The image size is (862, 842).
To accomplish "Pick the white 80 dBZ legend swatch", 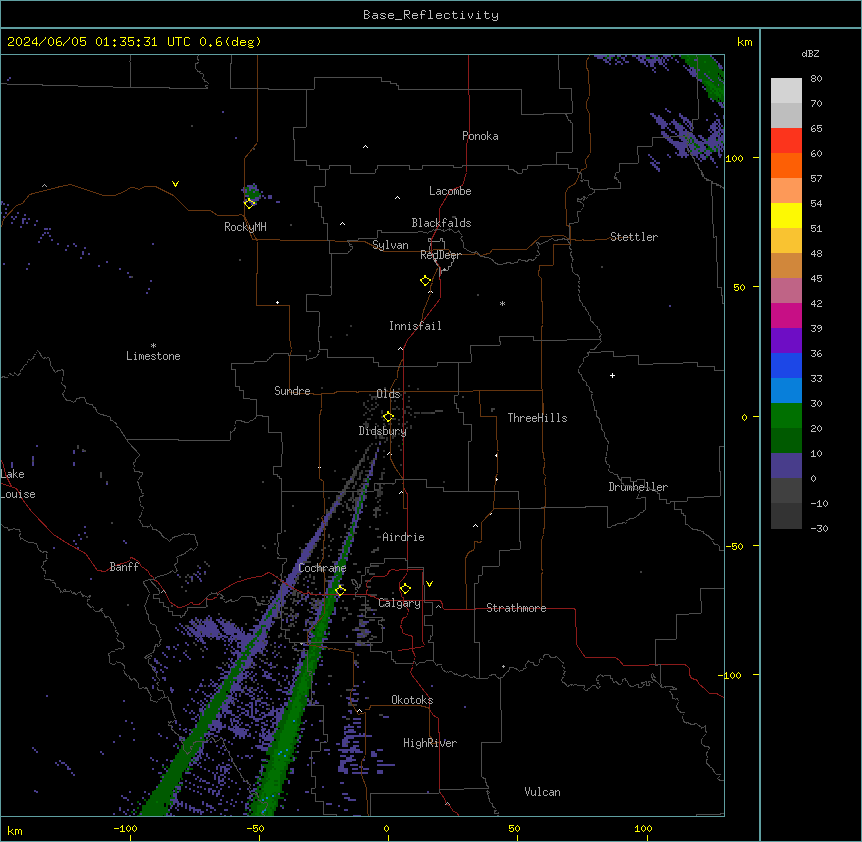I will click(786, 91).
